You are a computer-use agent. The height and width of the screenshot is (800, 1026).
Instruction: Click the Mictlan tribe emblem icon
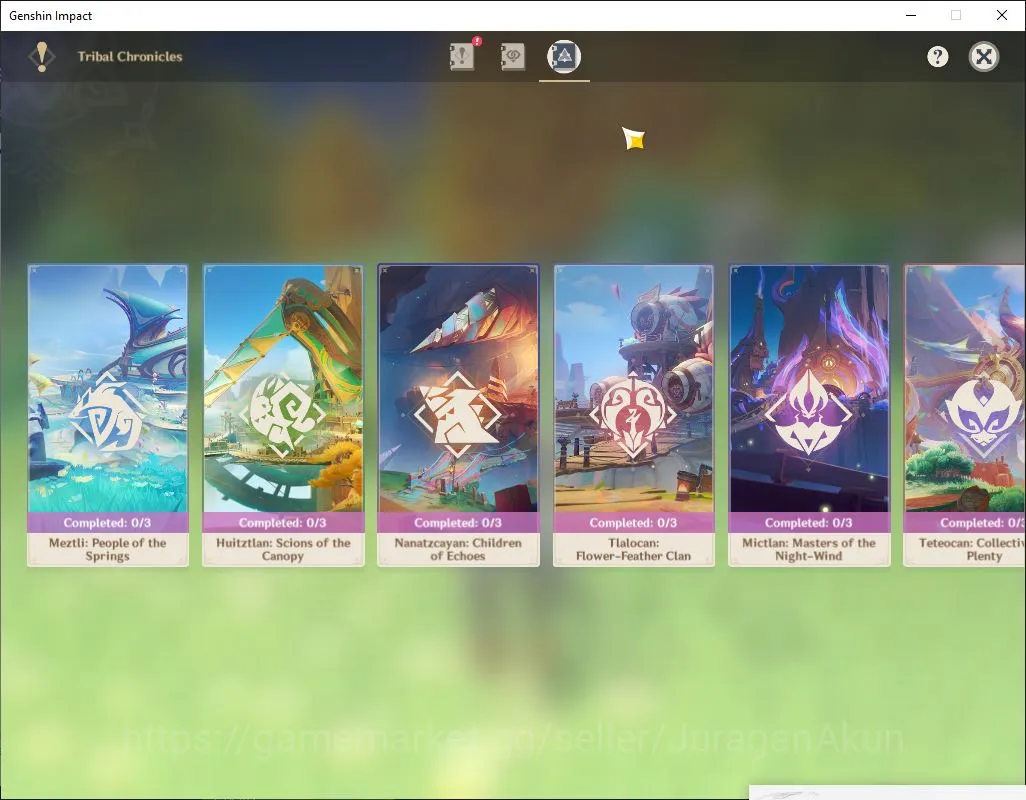809,415
